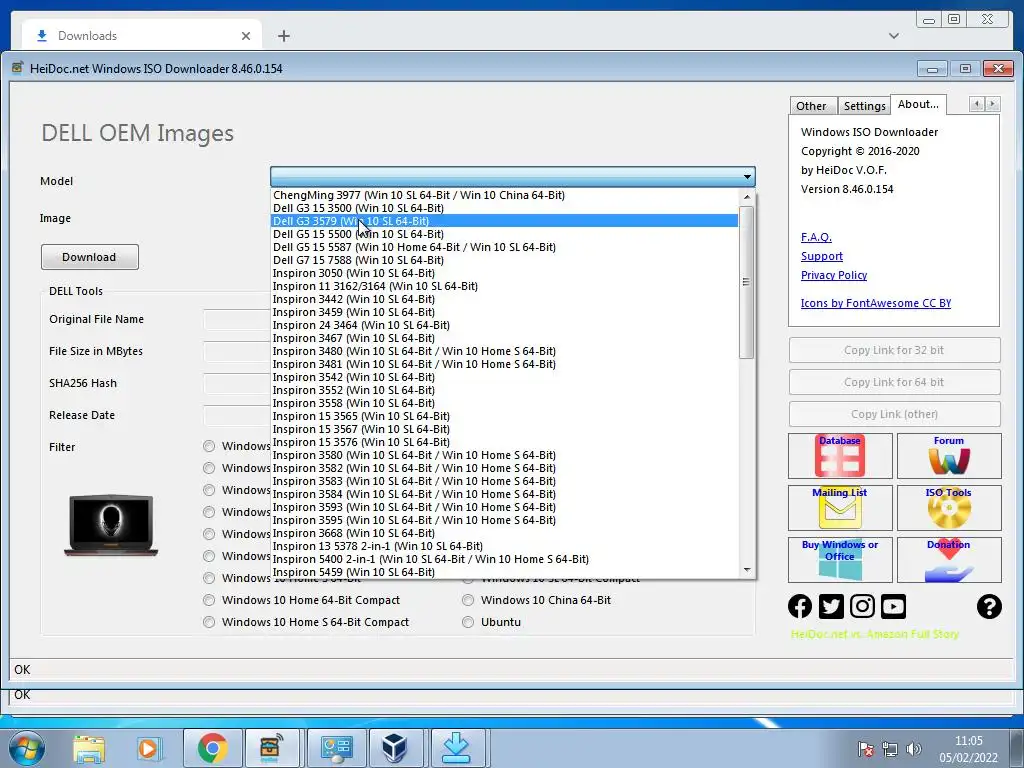
Task: Select Windows 10 Home S 64-Bit Compact filter
Action: coord(306,622)
